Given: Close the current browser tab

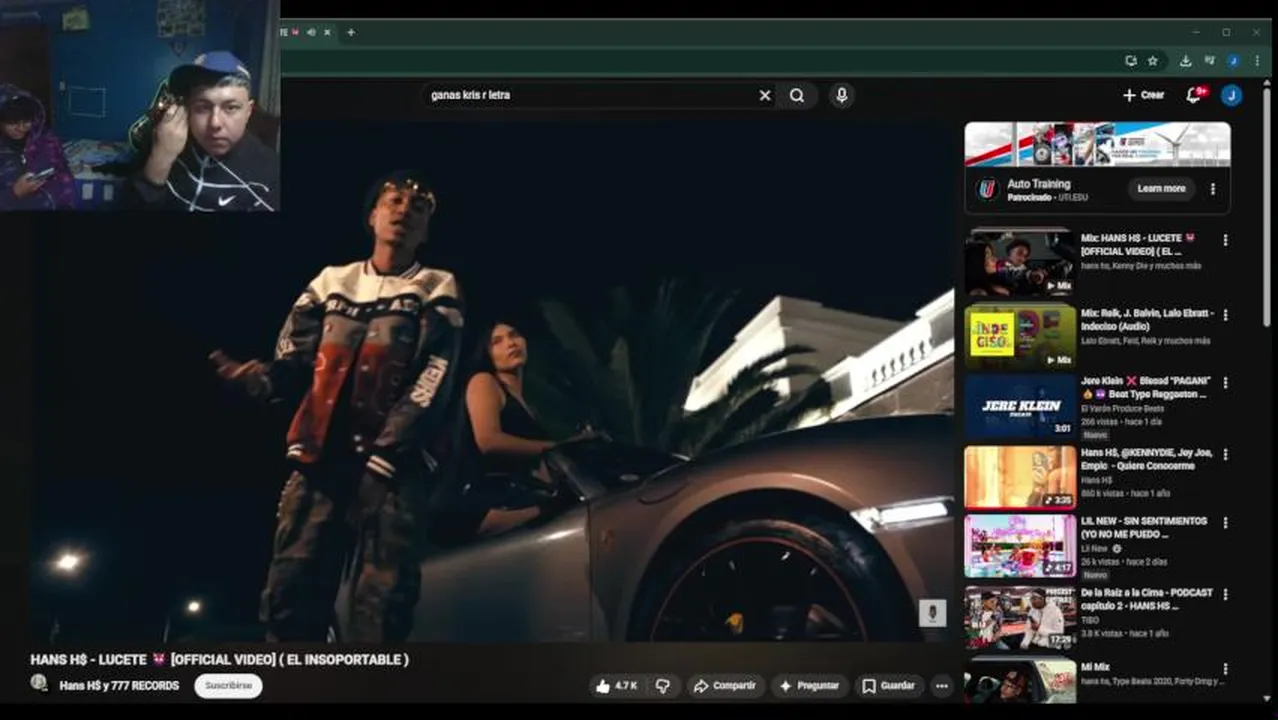Looking at the screenshot, I should coord(327,32).
